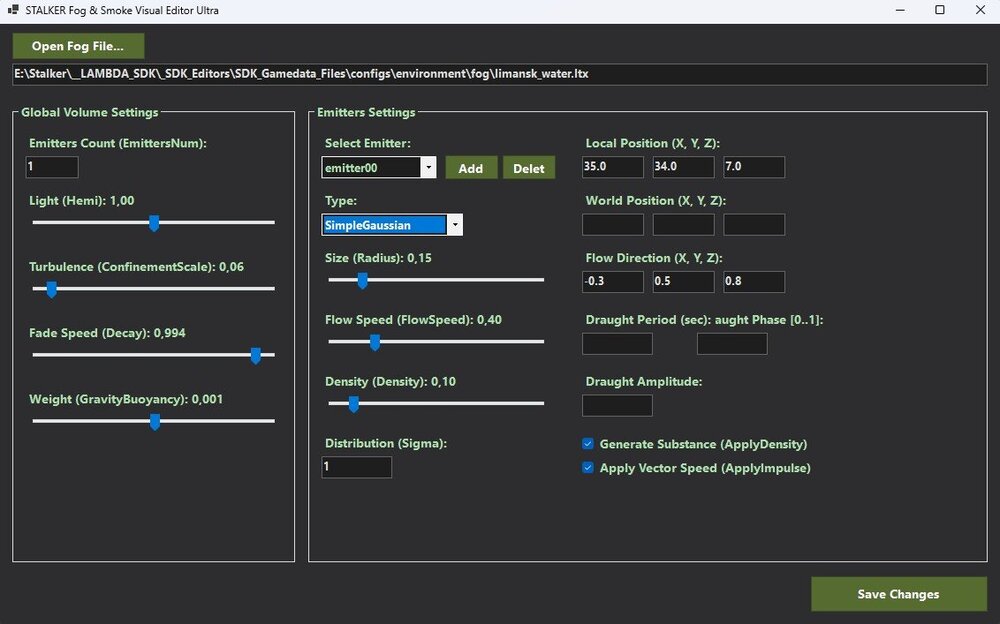This screenshot has height=624, width=1000.
Task: Click the Global Volume Settings group title
Action: click(90, 112)
